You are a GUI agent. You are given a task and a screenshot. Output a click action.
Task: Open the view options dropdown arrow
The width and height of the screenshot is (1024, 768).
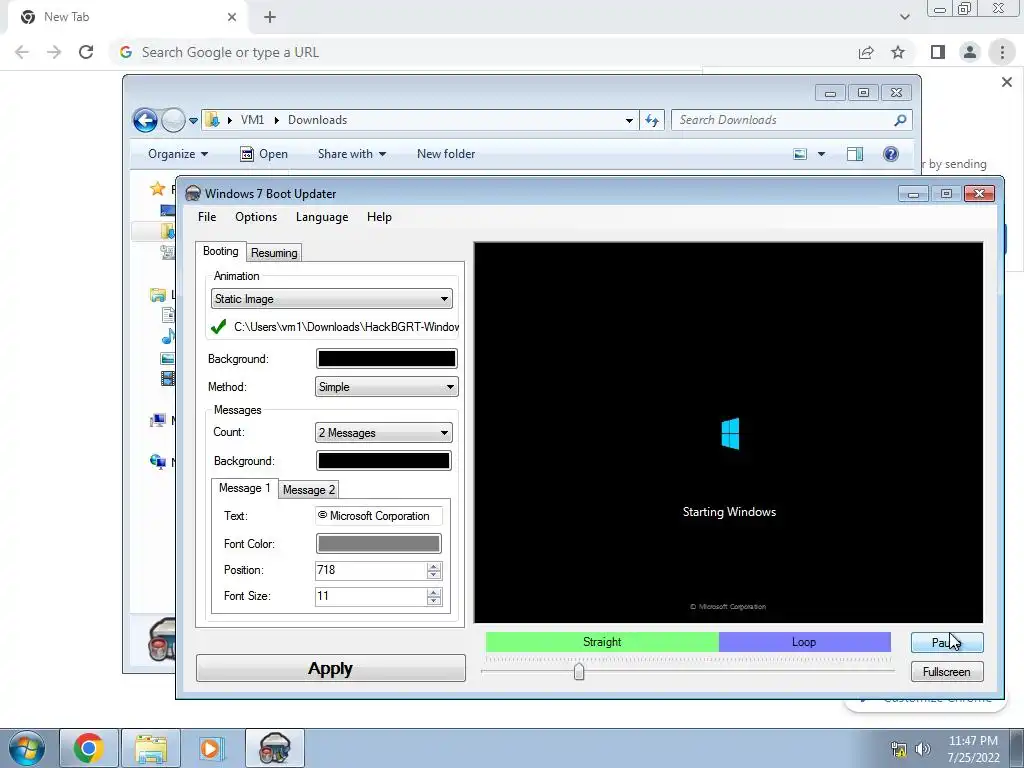[x=822, y=154]
